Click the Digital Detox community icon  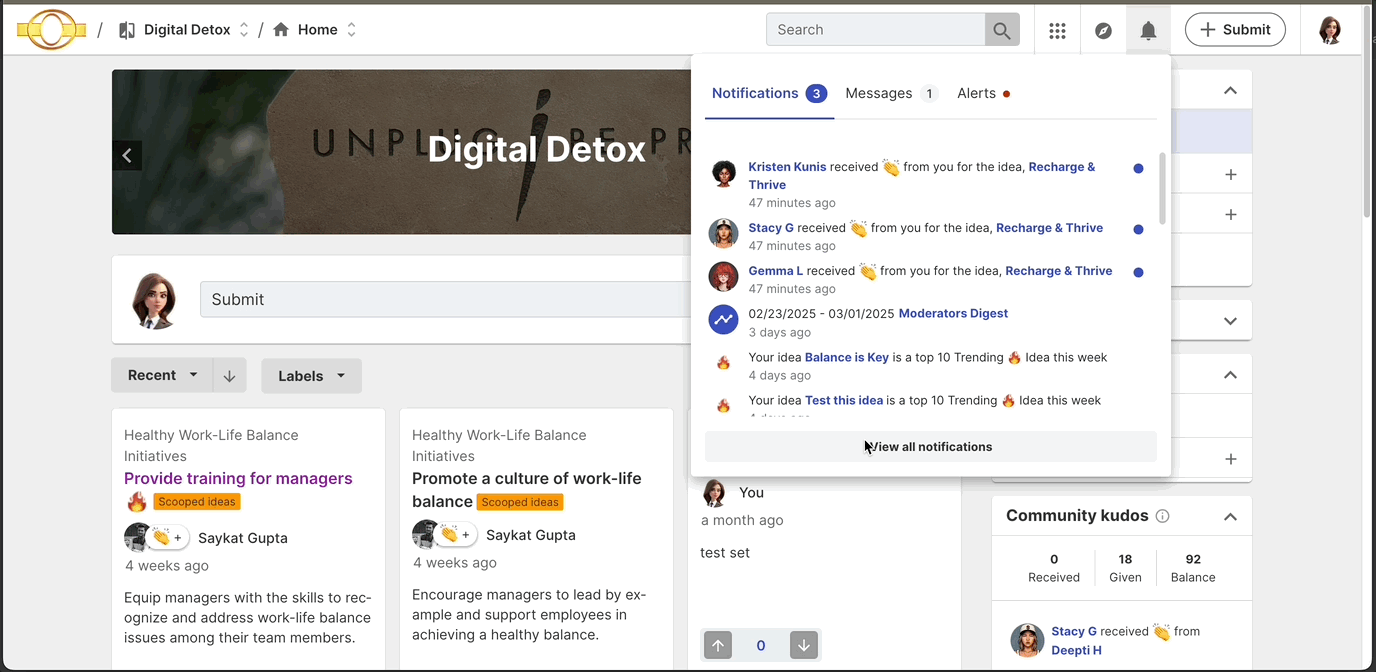(x=127, y=30)
